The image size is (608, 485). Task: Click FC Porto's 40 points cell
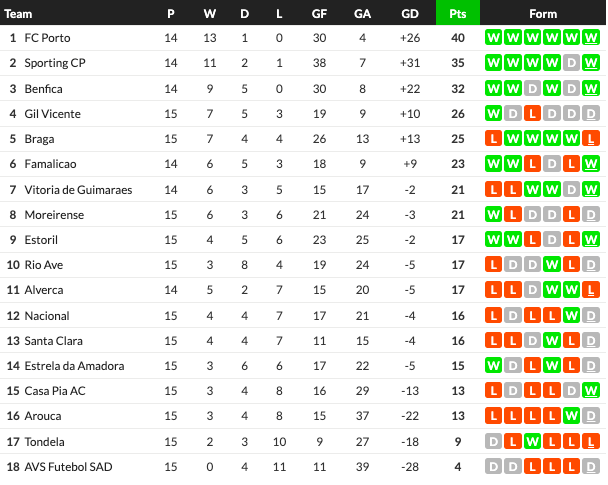click(458, 38)
